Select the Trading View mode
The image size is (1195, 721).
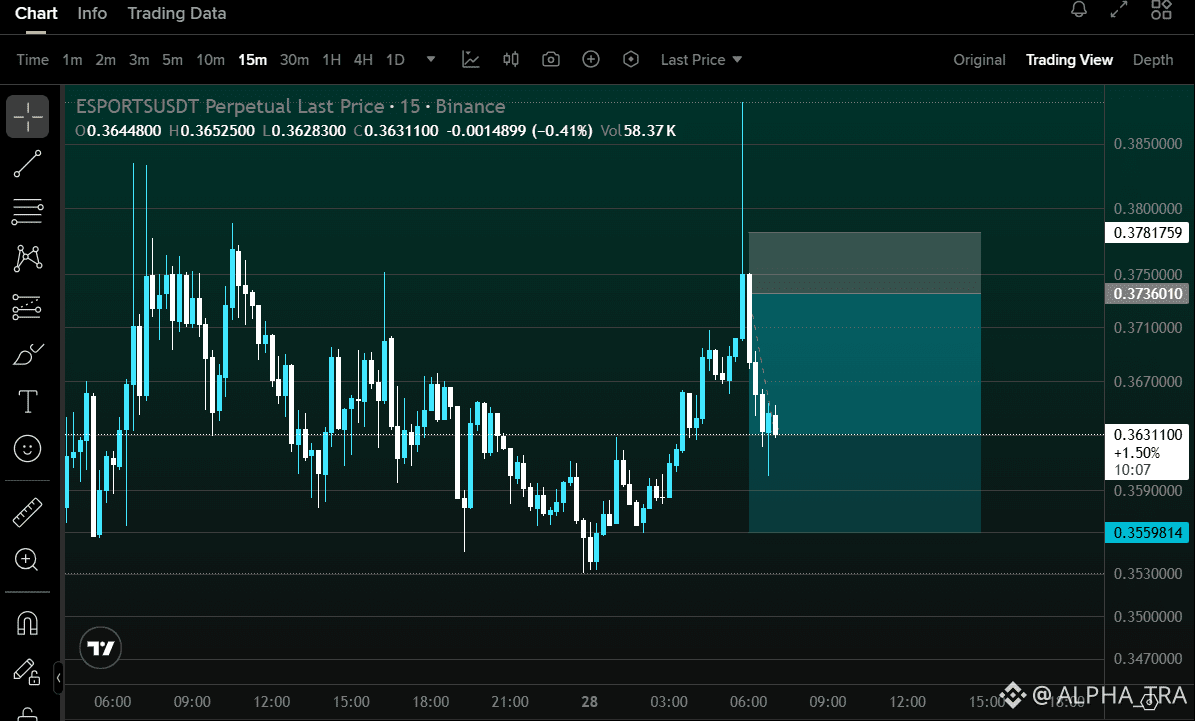(x=1069, y=59)
